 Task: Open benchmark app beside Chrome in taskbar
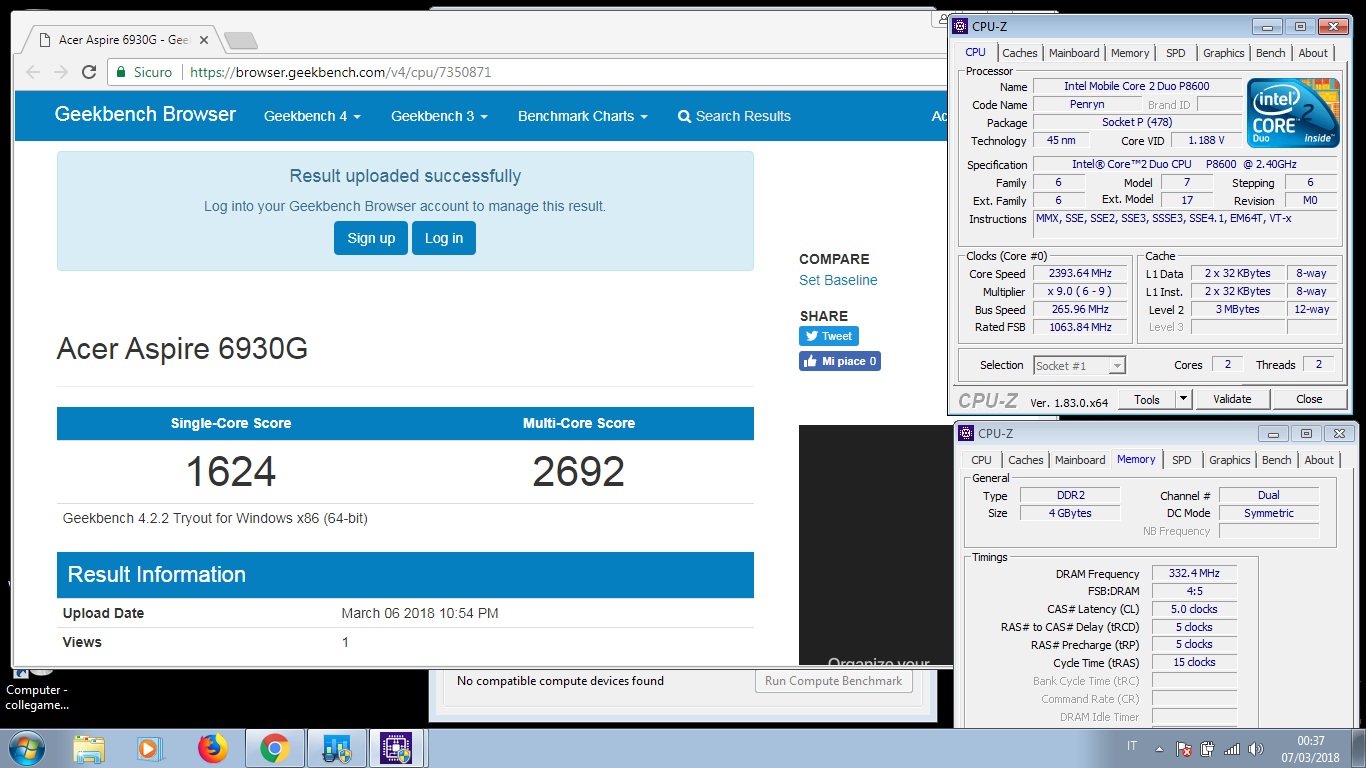point(336,748)
